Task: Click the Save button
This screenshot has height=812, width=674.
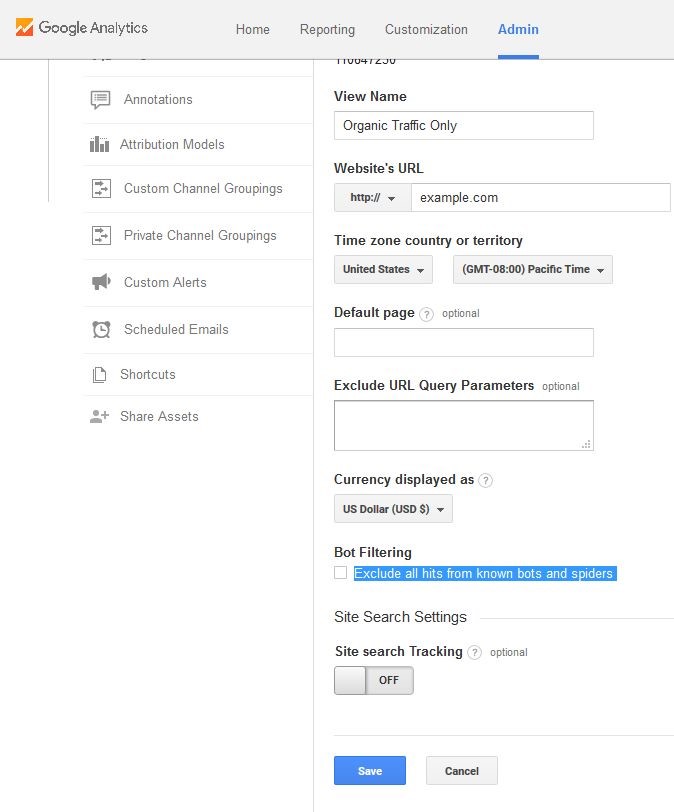Action: click(x=370, y=771)
